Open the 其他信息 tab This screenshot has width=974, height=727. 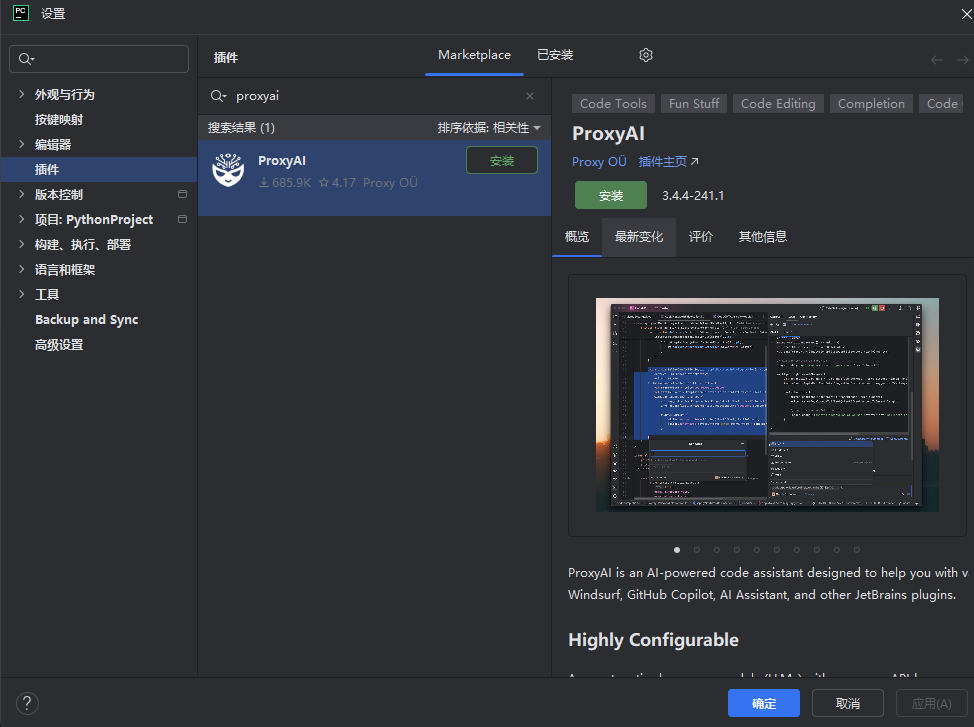(763, 237)
